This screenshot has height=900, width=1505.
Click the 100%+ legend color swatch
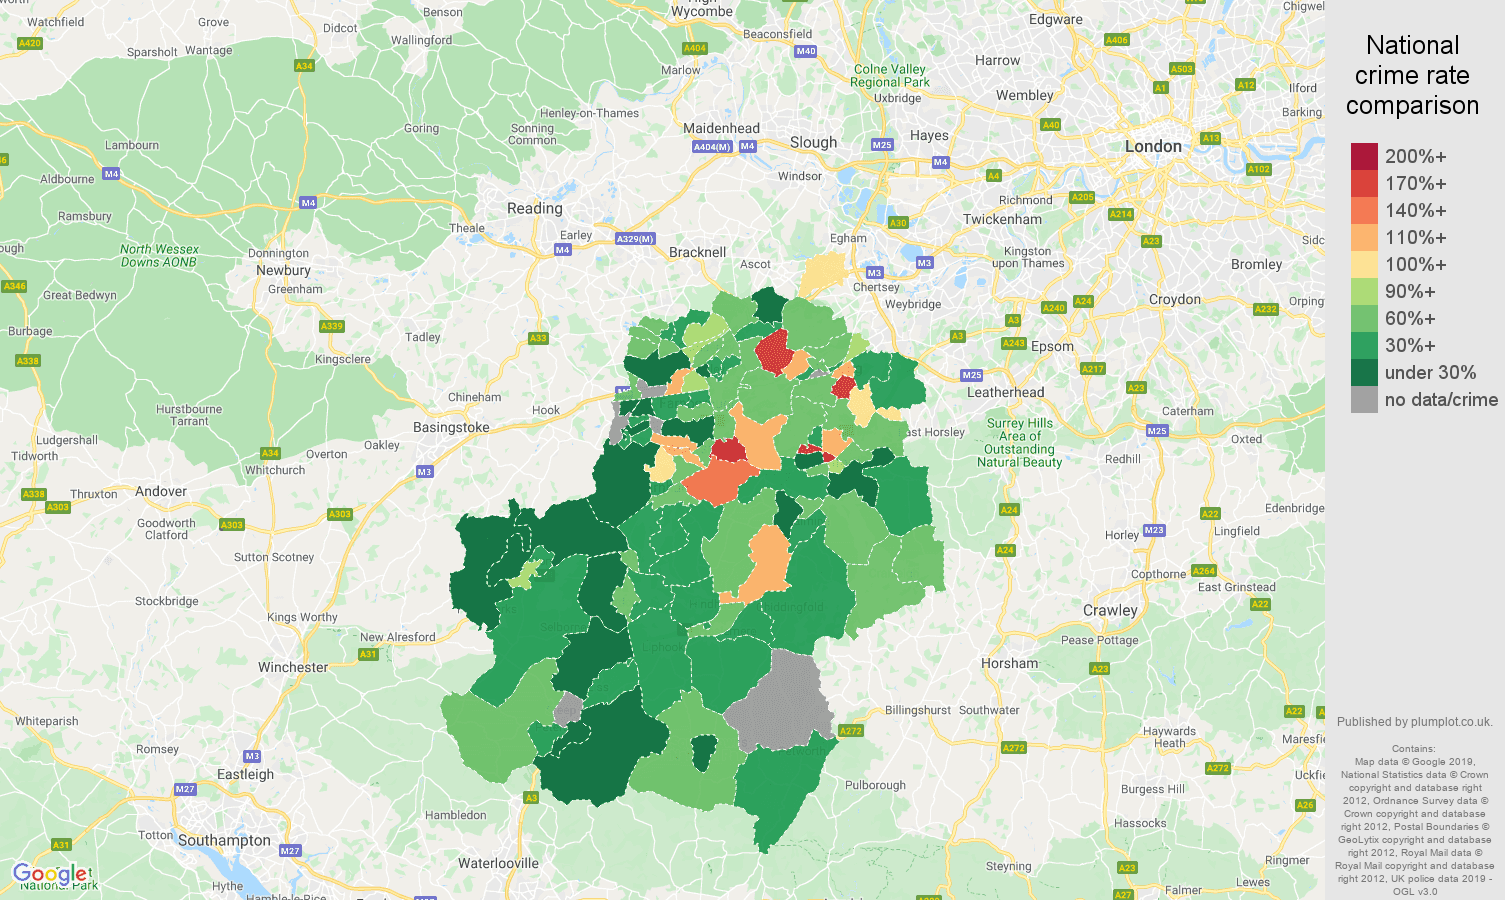pos(1364,265)
